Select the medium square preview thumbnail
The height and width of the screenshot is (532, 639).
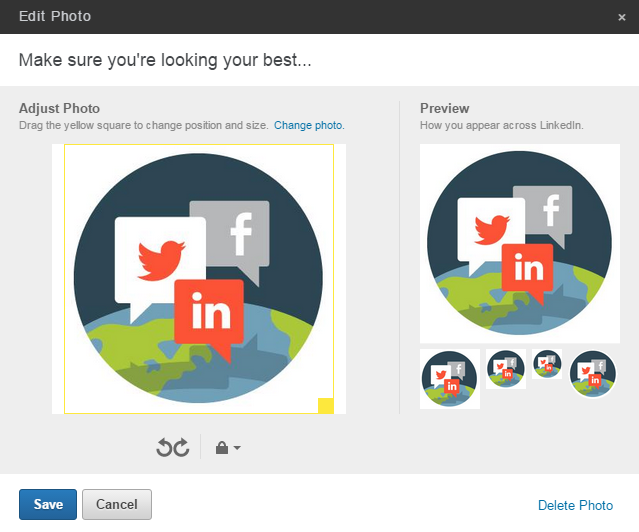(506, 369)
